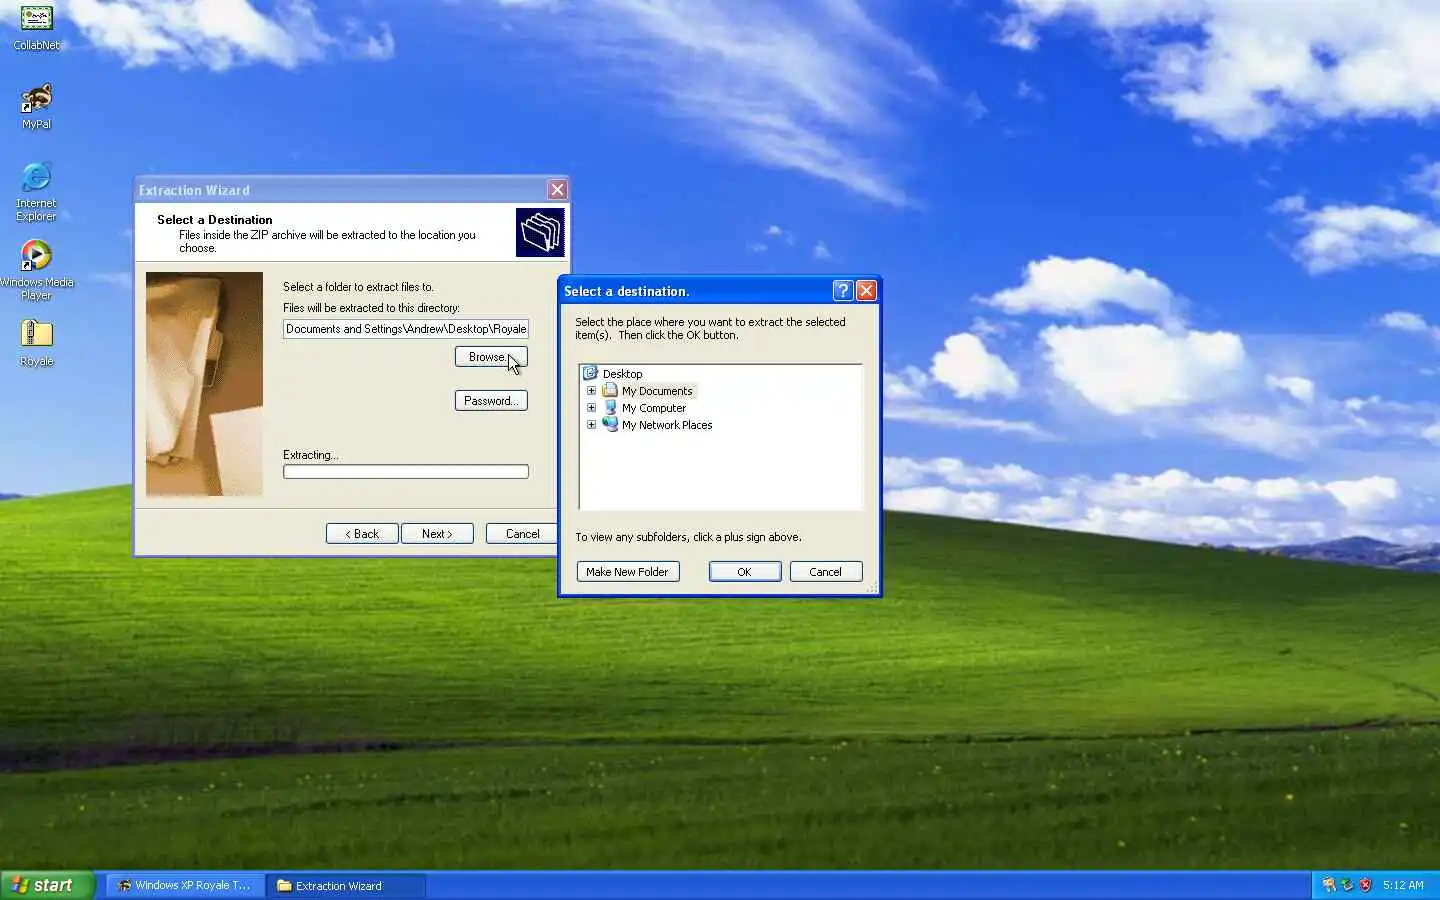Confirm destination with OK button
The image size is (1440, 900).
(745, 571)
